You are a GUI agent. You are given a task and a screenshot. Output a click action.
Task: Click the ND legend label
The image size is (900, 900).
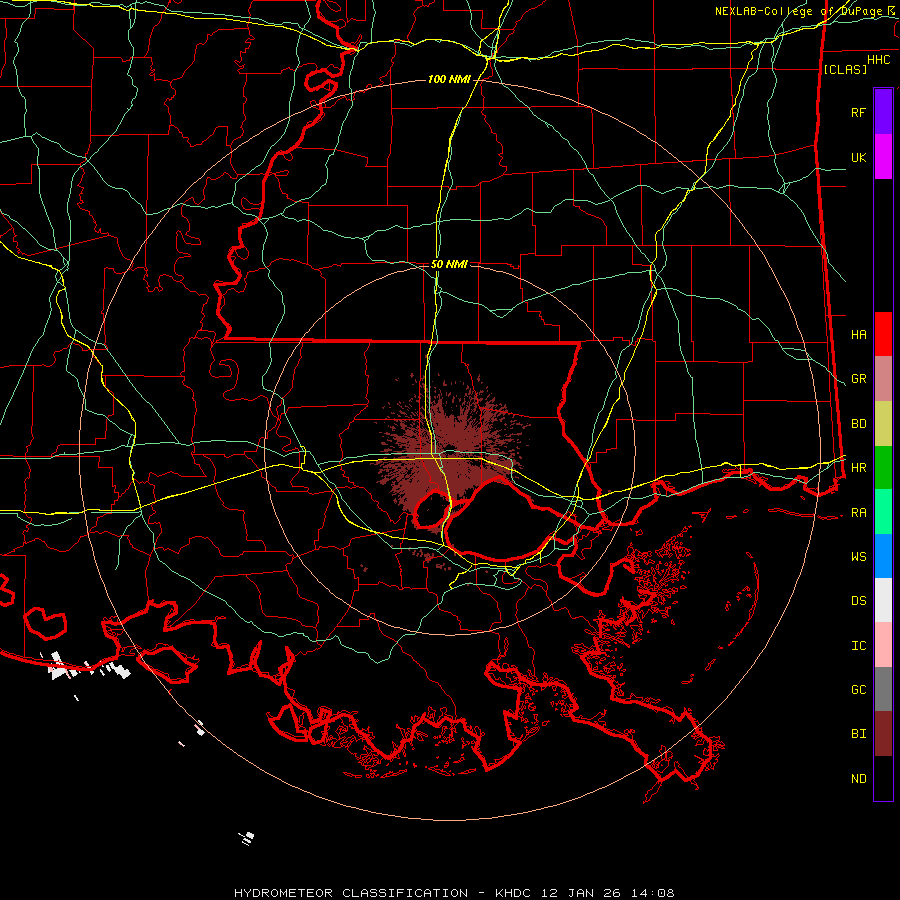tap(858, 779)
